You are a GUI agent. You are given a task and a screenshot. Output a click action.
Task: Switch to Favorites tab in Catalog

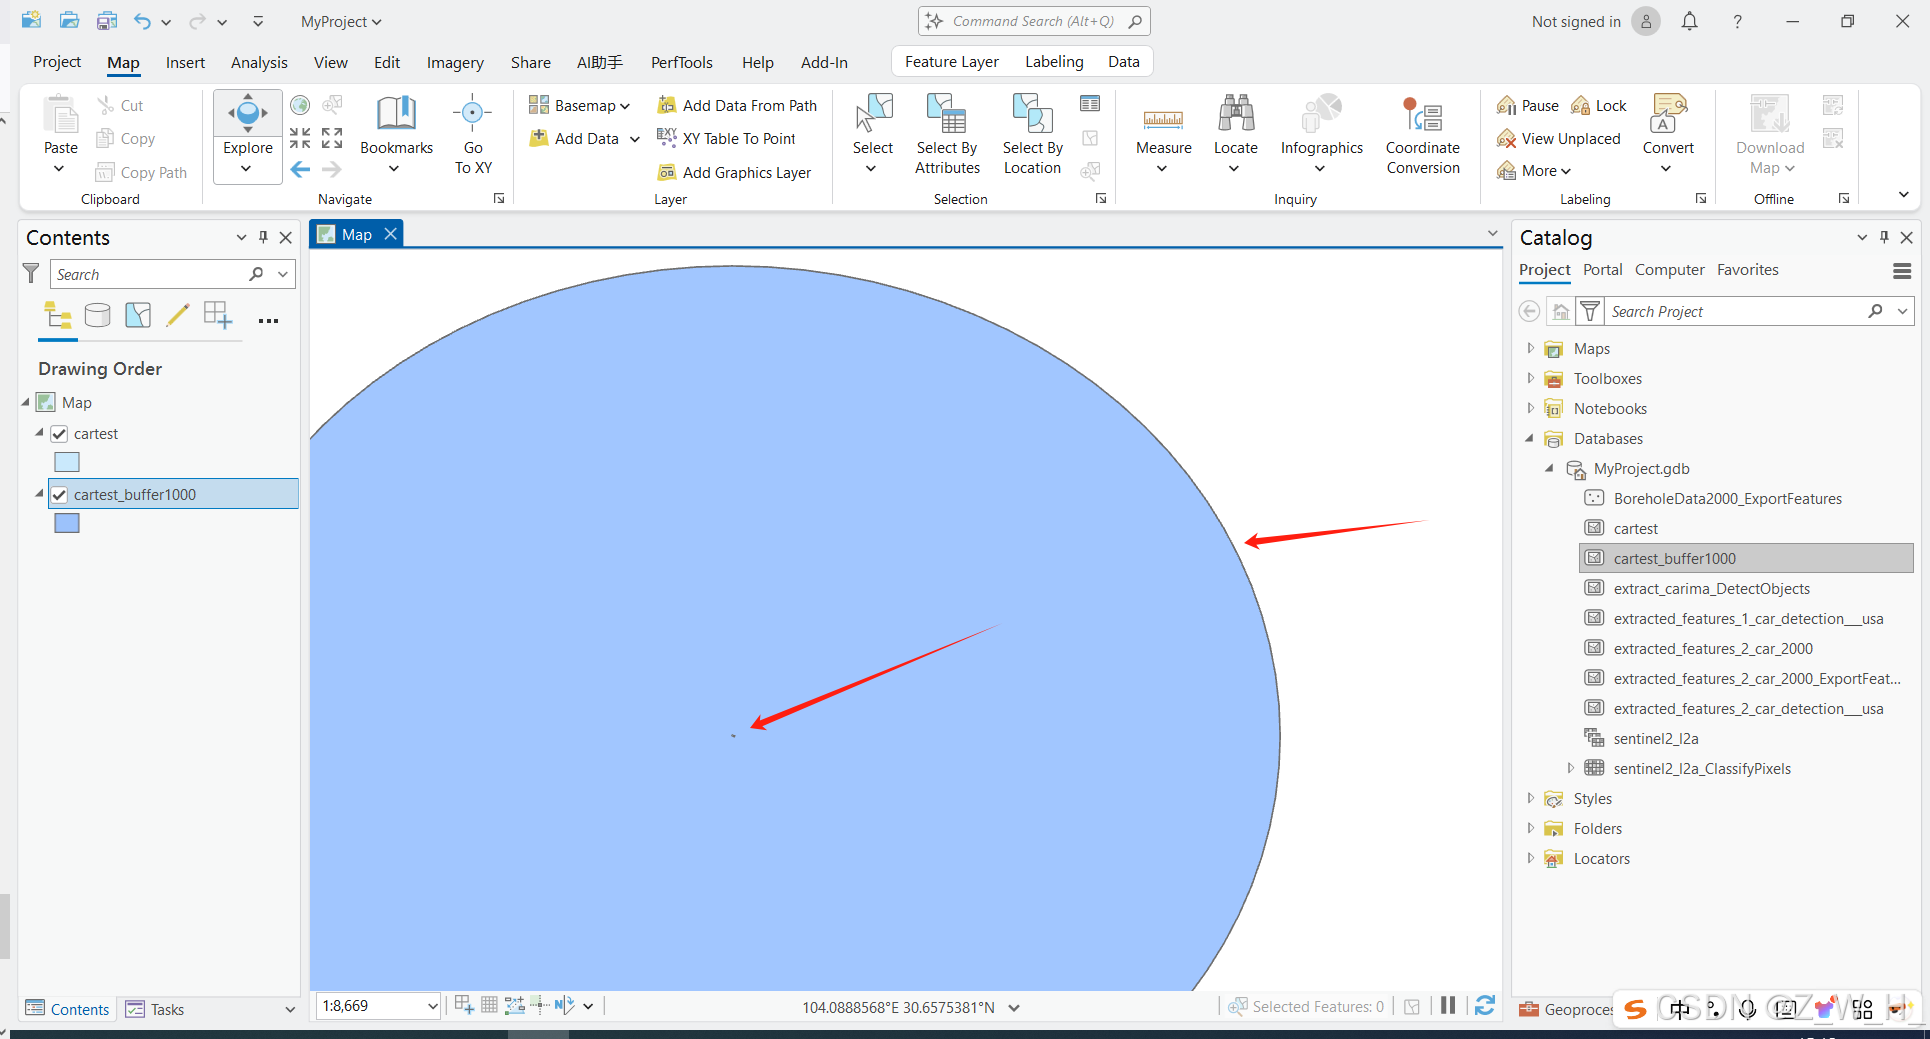tap(1747, 270)
